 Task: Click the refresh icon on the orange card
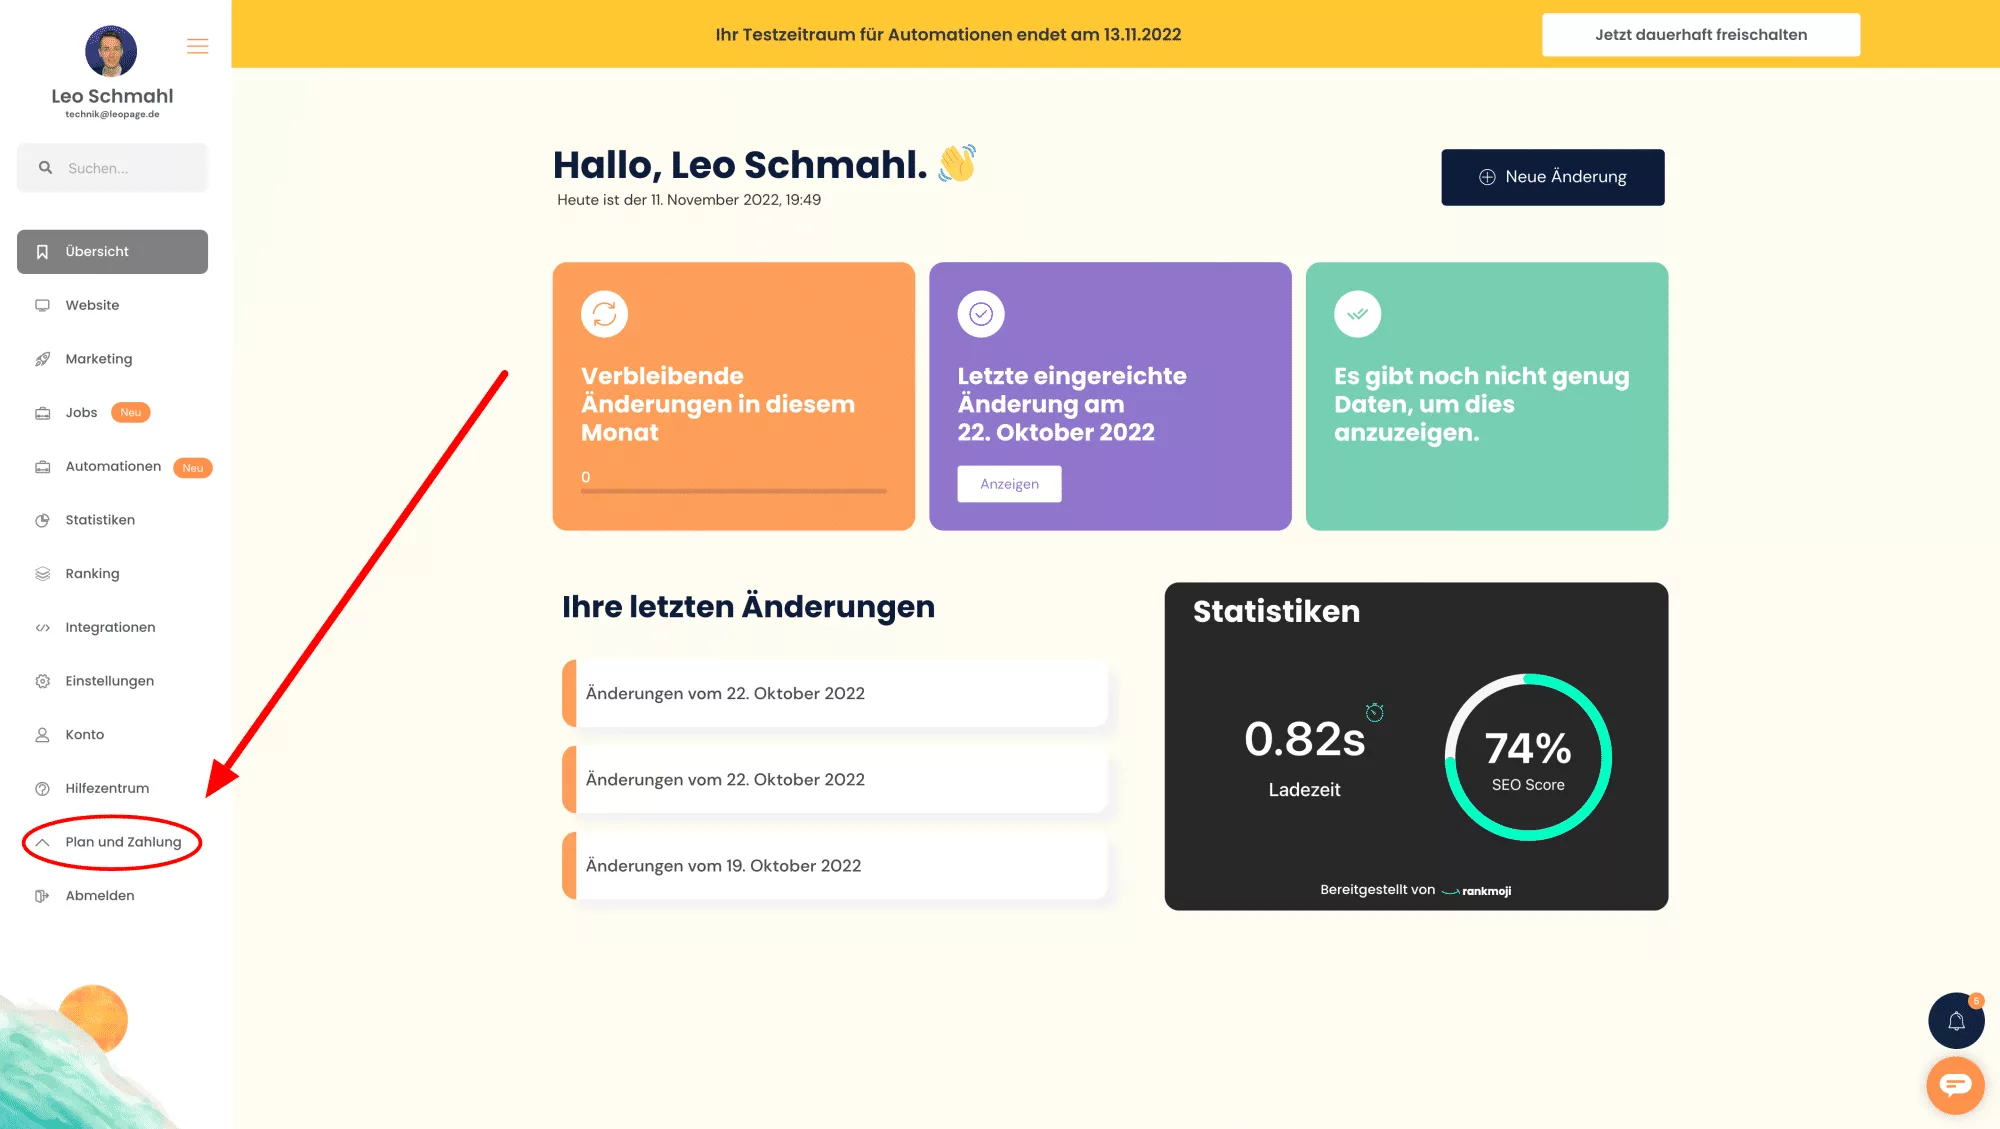[x=604, y=314]
